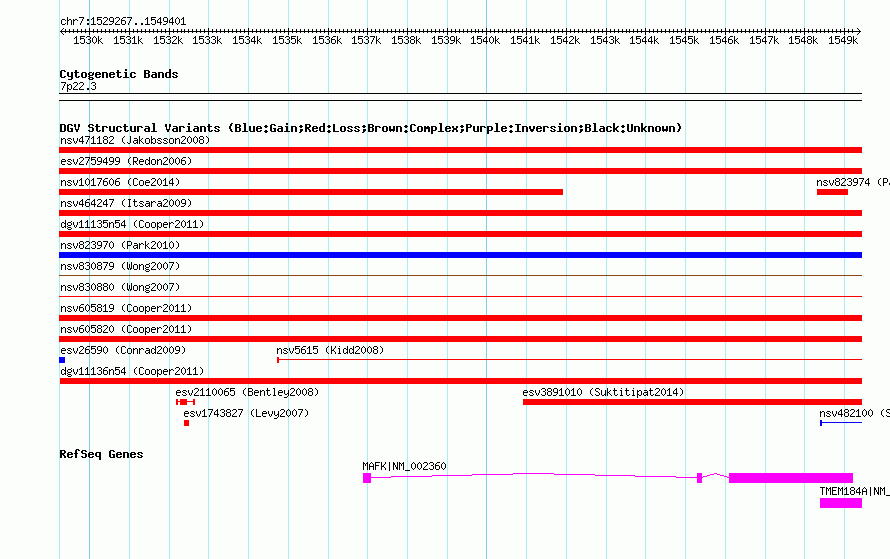This screenshot has height=559, width=890.
Task: Select the 7p22.3 band label
Action: 78,86
